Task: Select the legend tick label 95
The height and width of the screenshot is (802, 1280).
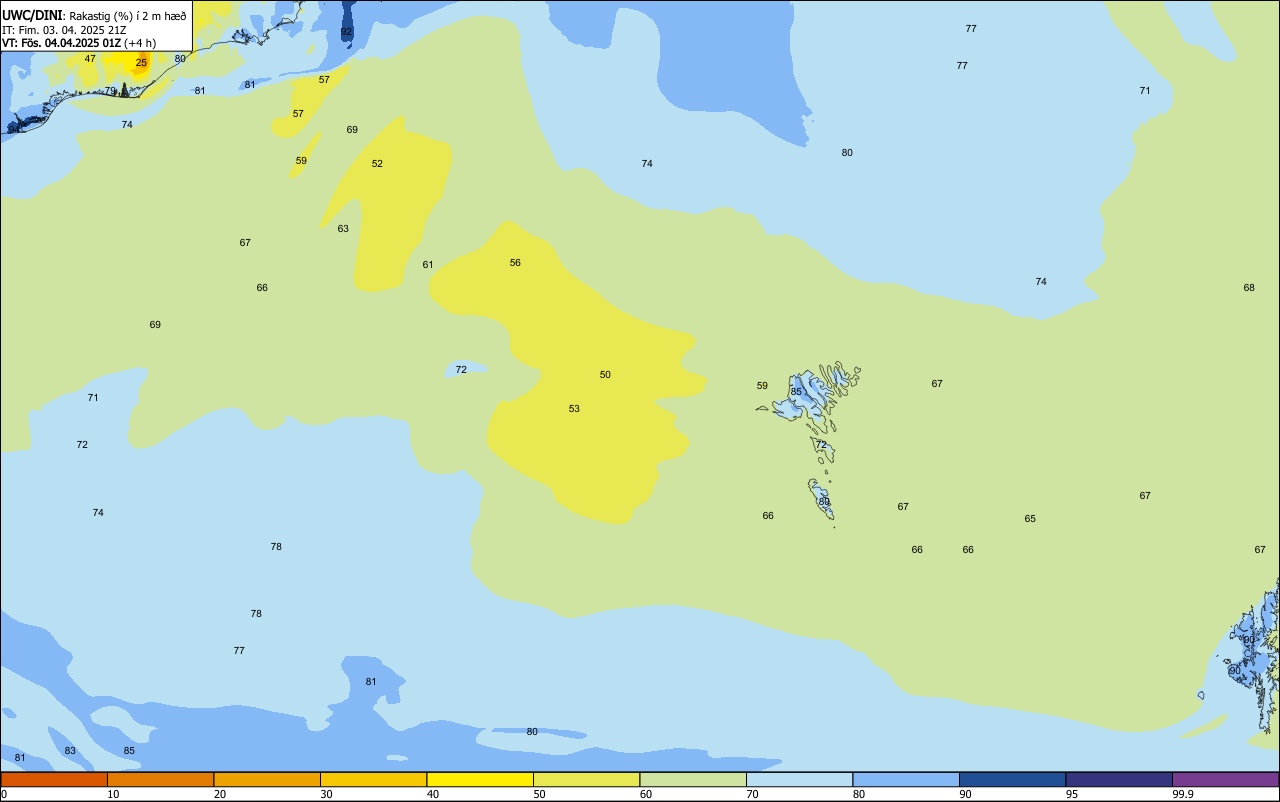Action: tap(1072, 794)
